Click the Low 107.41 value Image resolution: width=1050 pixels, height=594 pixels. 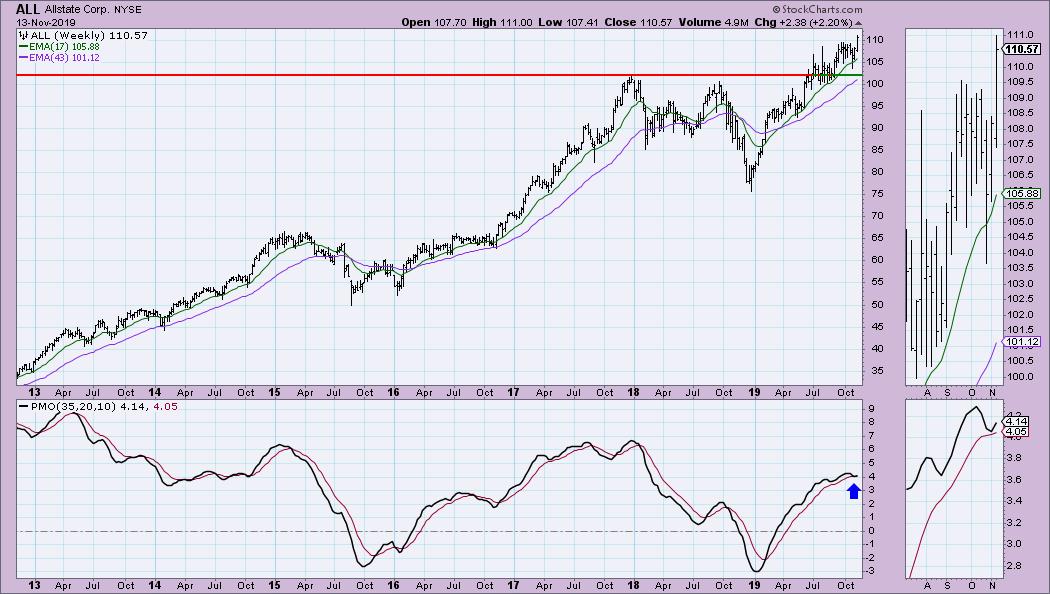click(569, 22)
